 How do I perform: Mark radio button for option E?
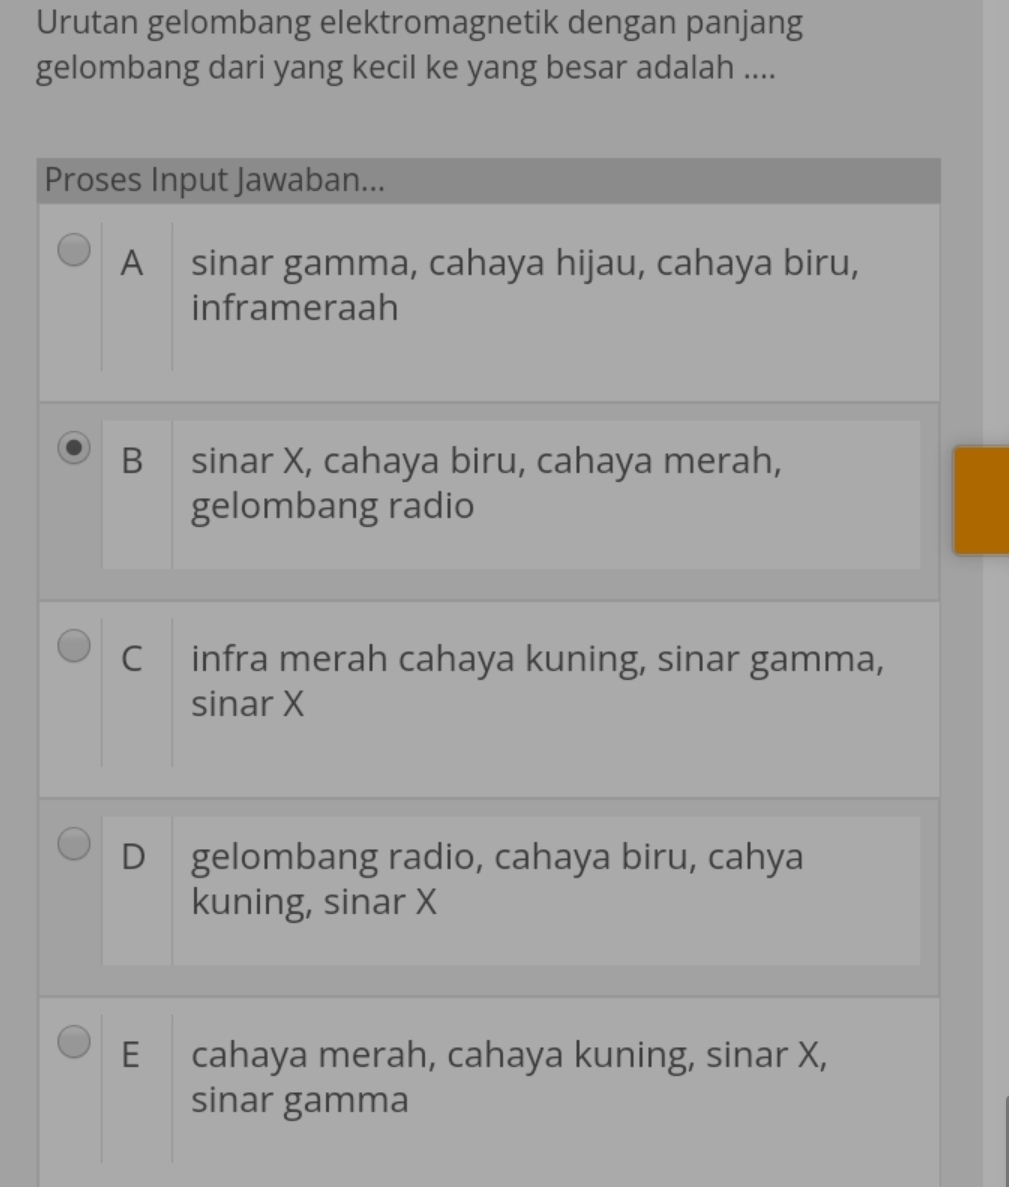tap(74, 1041)
